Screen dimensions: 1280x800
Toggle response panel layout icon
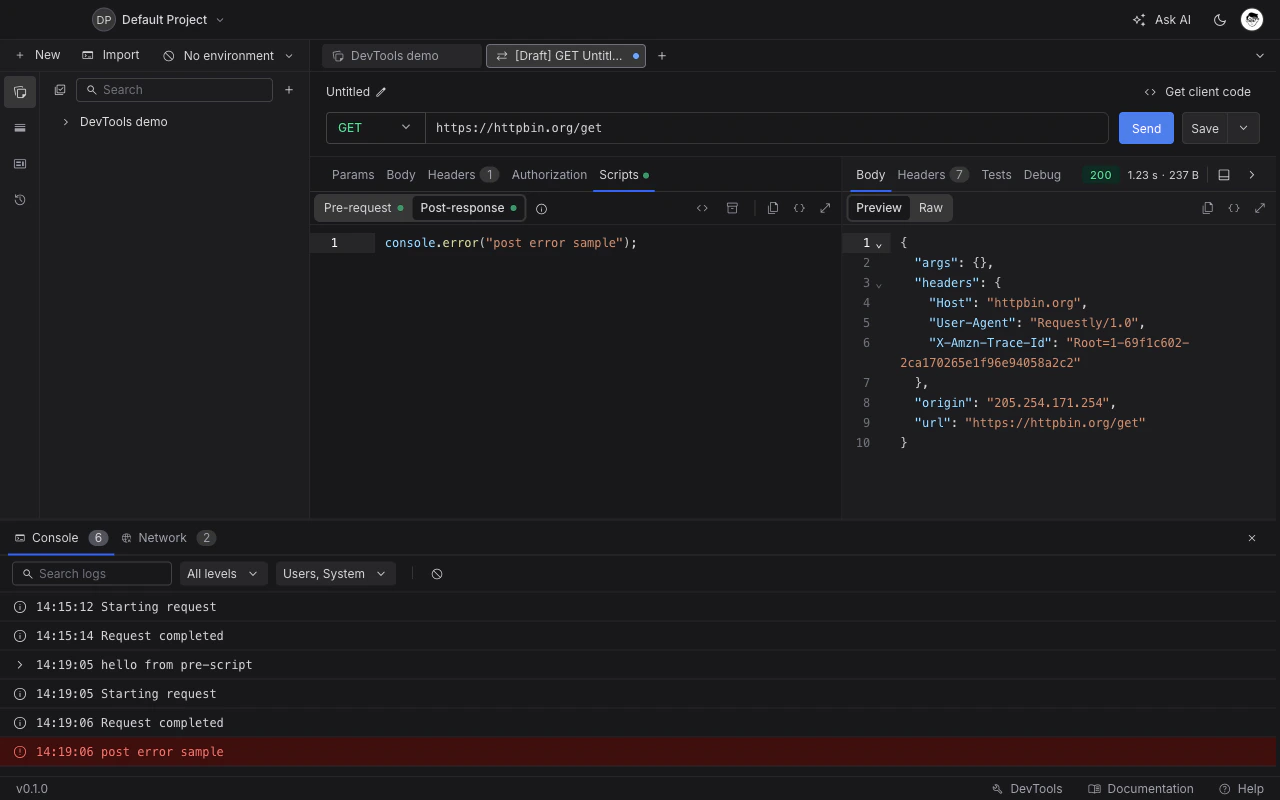coord(1224,175)
